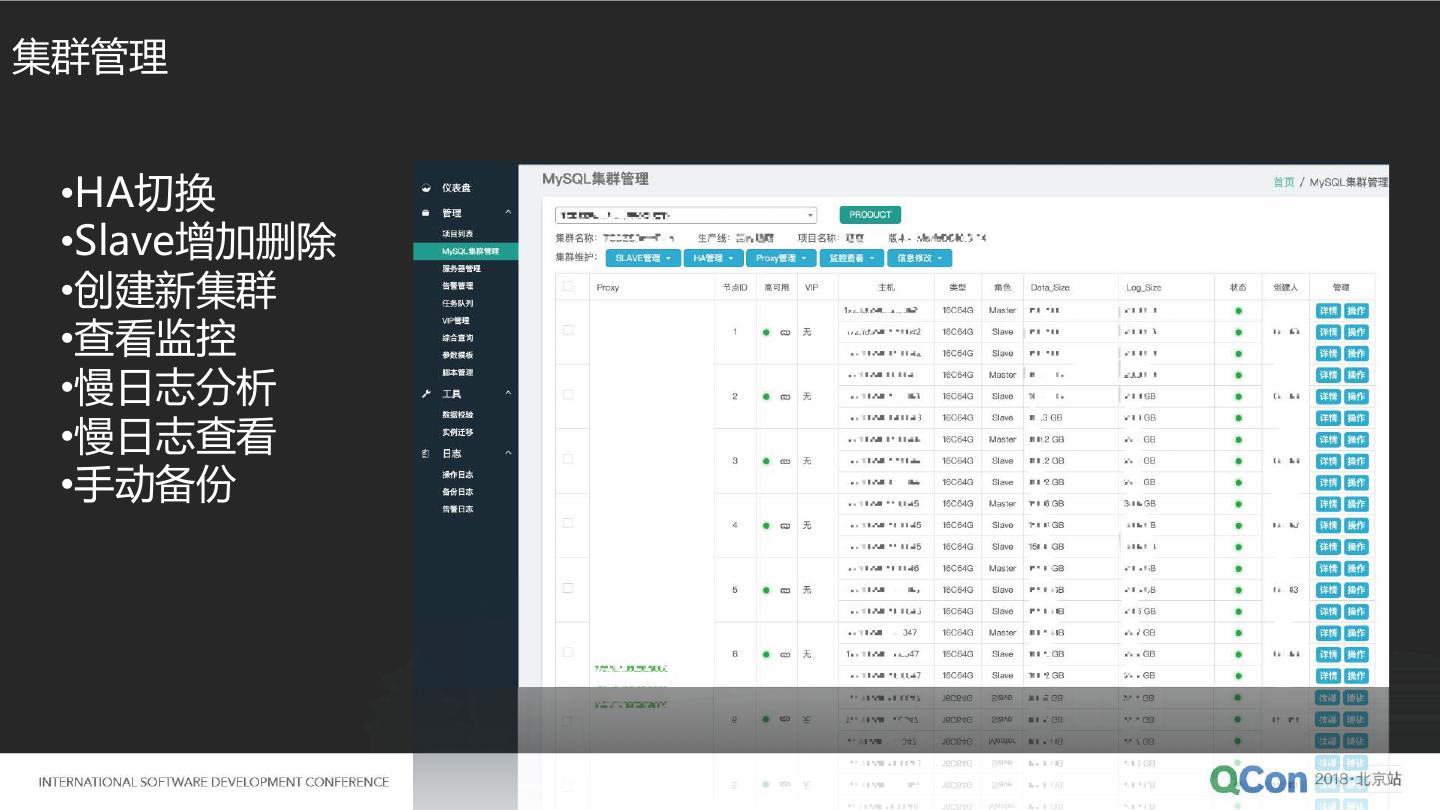Click the Data_Size column header
Viewport: 1440px width, 810px height.
[x=1050, y=288]
